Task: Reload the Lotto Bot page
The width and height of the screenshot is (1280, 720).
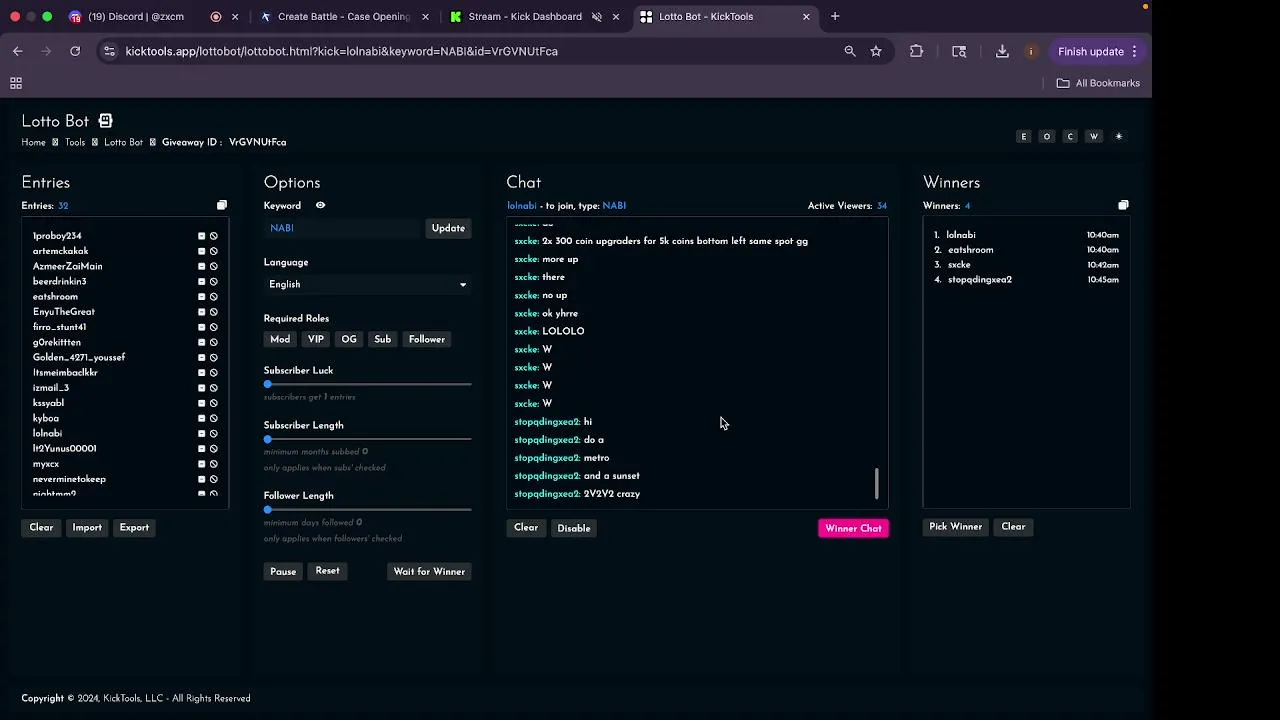Action: 75,51
